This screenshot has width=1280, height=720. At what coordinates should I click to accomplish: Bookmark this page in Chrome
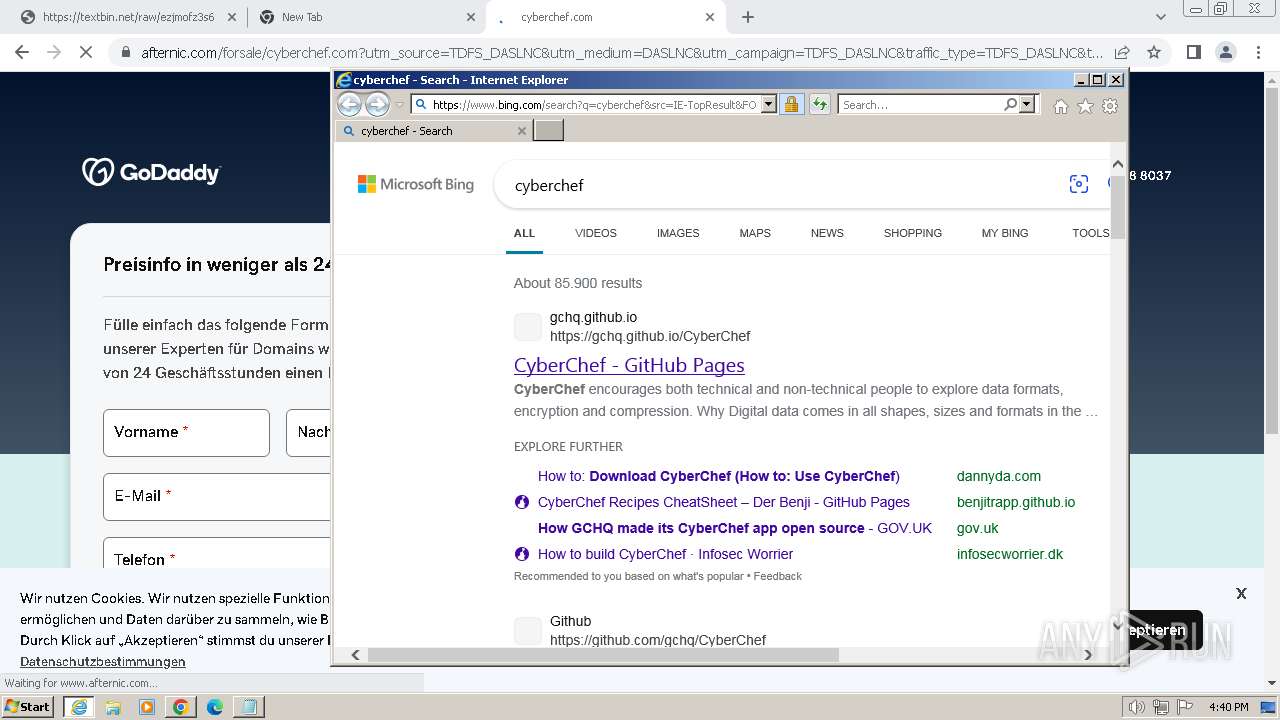pyautogui.click(x=1154, y=52)
